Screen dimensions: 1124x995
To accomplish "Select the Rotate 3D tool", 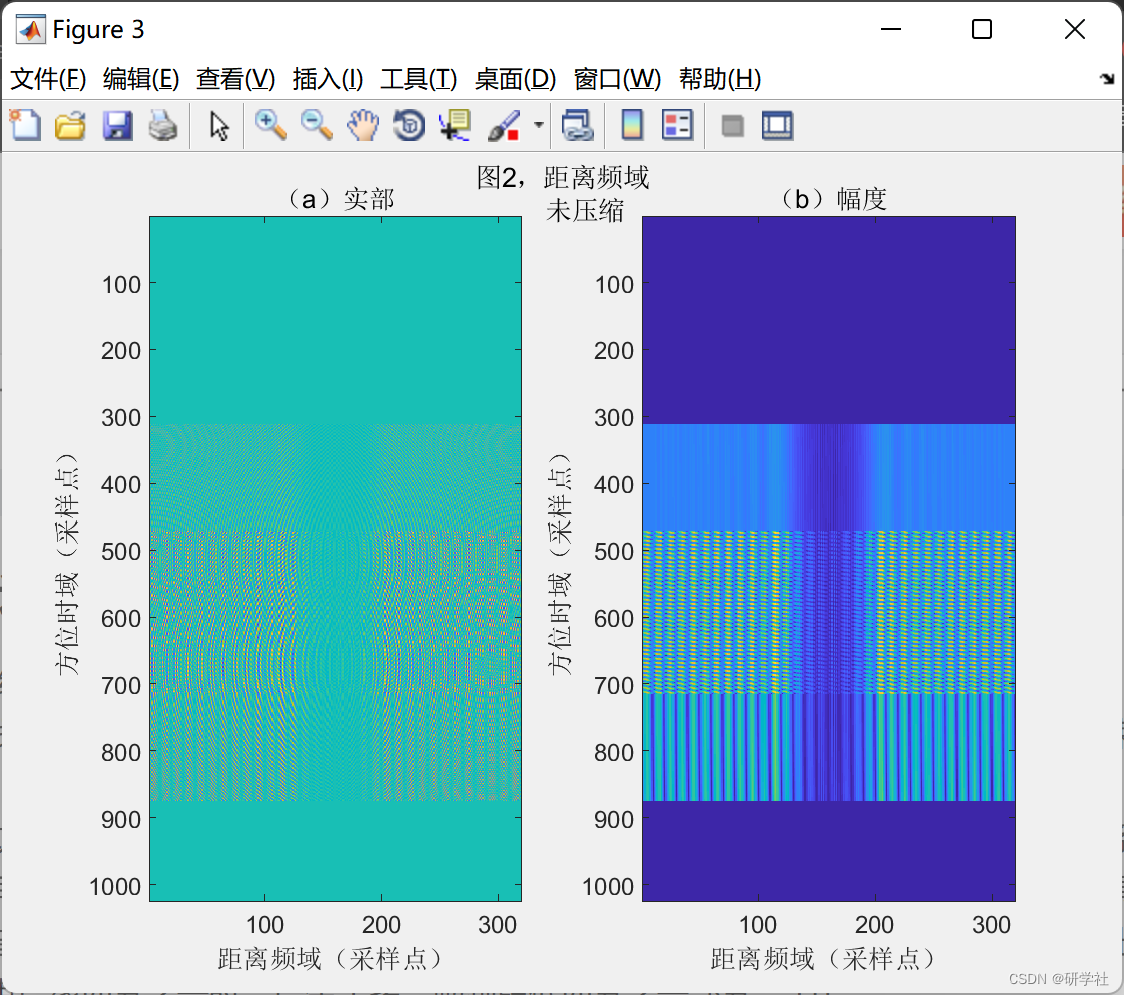I will pyautogui.click(x=408, y=125).
